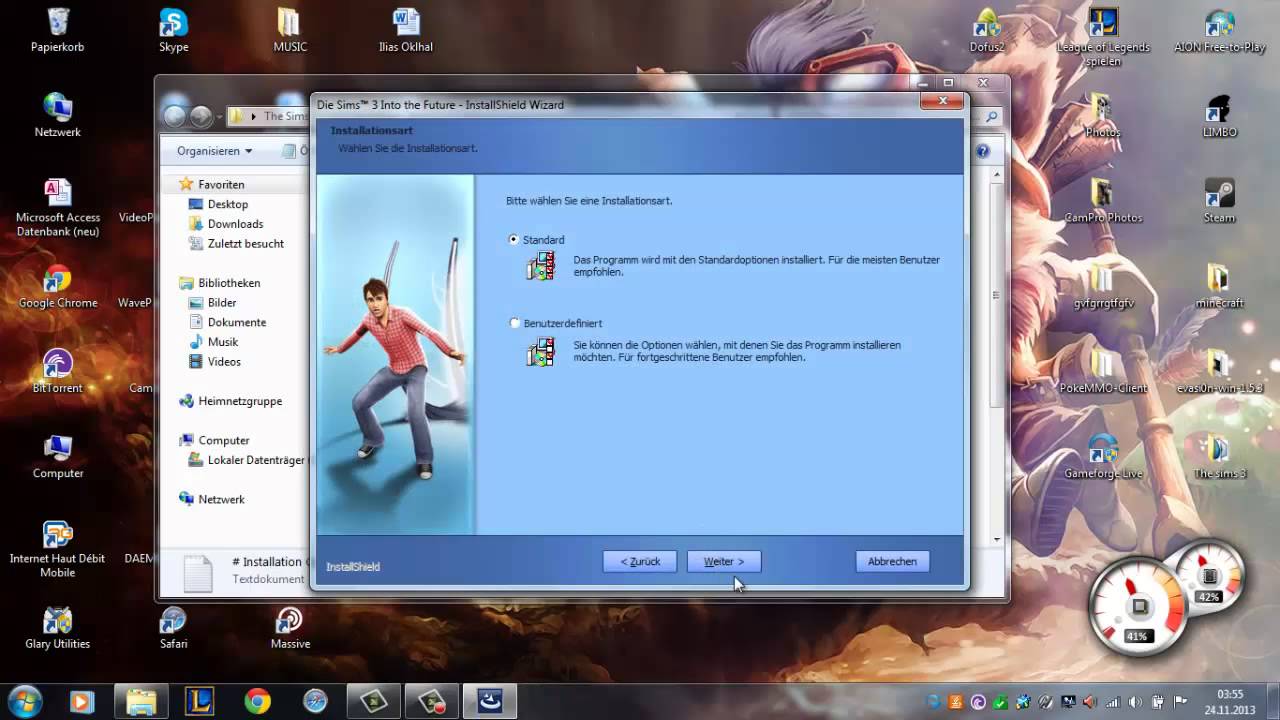Click the Standard installation type icon

click(541, 267)
